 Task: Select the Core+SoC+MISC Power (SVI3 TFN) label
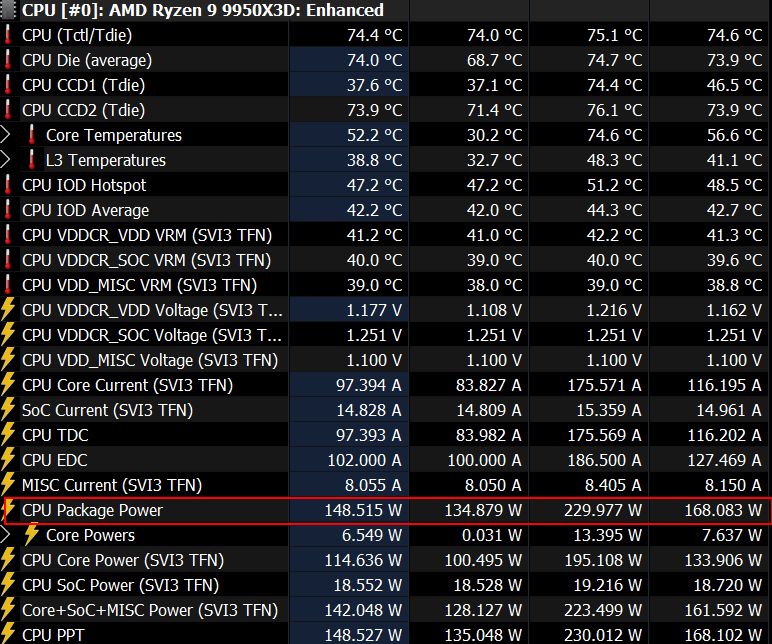pyautogui.click(x=150, y=611)
